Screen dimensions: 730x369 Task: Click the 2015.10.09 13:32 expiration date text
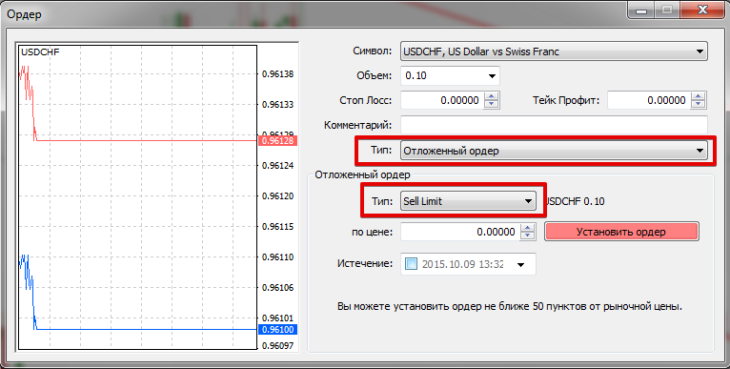tap(462, 264)
